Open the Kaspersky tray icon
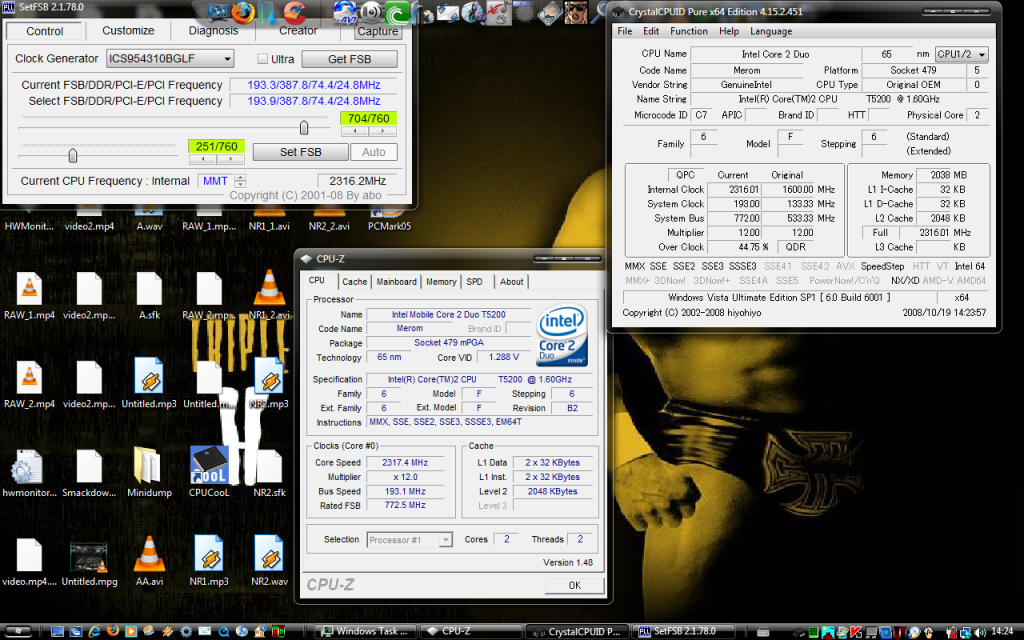The width and height of the screenshot is (1024, 640). click(856, 632)
